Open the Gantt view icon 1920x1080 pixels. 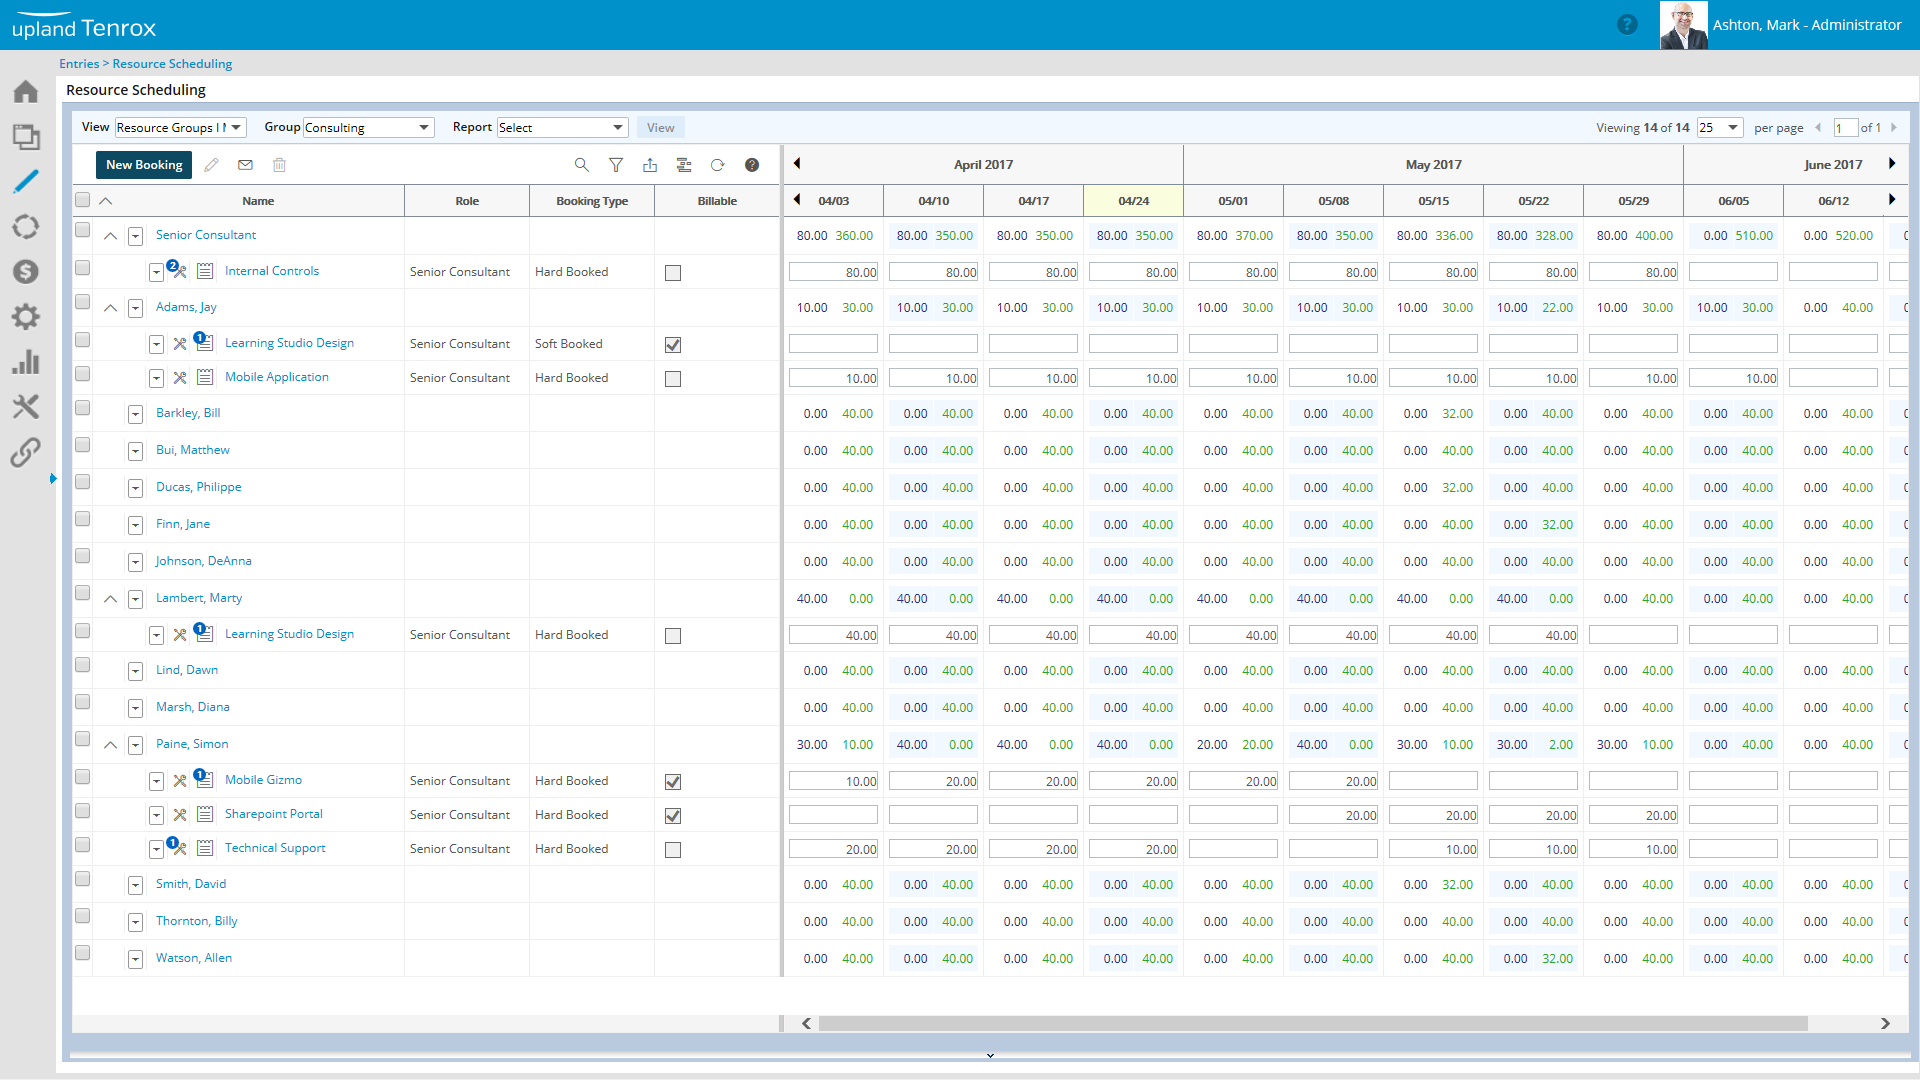click(684, 165)
